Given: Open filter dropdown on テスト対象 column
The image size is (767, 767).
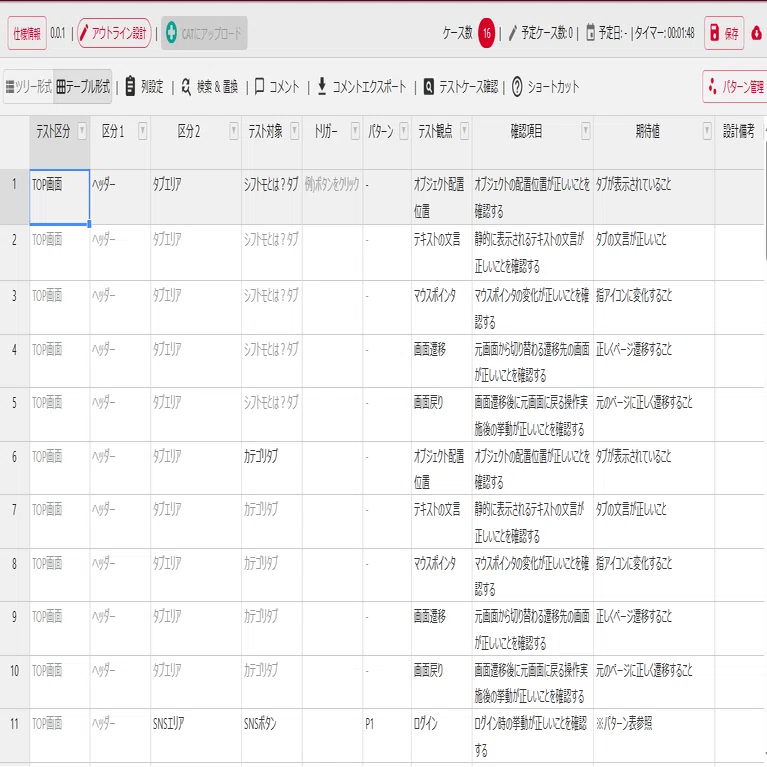Looking at the screenshot, I should point(294,131).
